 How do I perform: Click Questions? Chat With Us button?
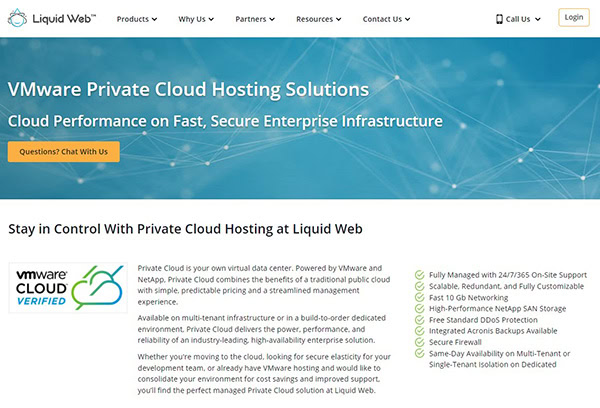coord(64,151)
